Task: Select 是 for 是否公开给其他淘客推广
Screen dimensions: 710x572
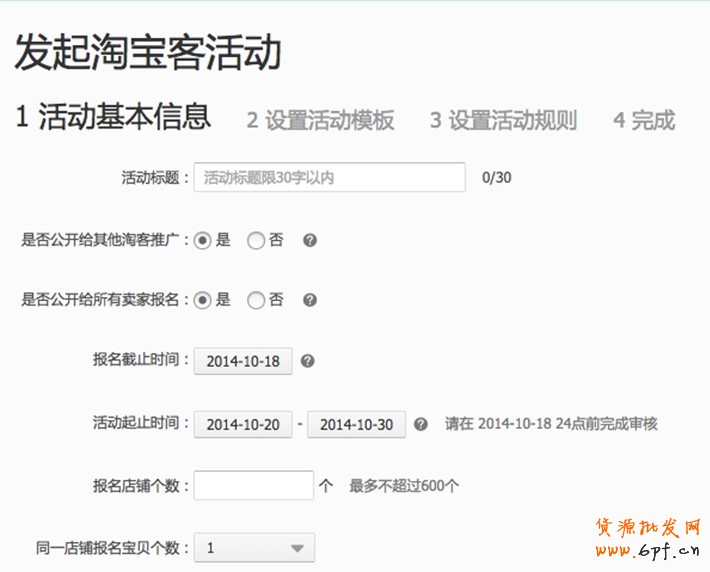Action: [x=202, y=240]
